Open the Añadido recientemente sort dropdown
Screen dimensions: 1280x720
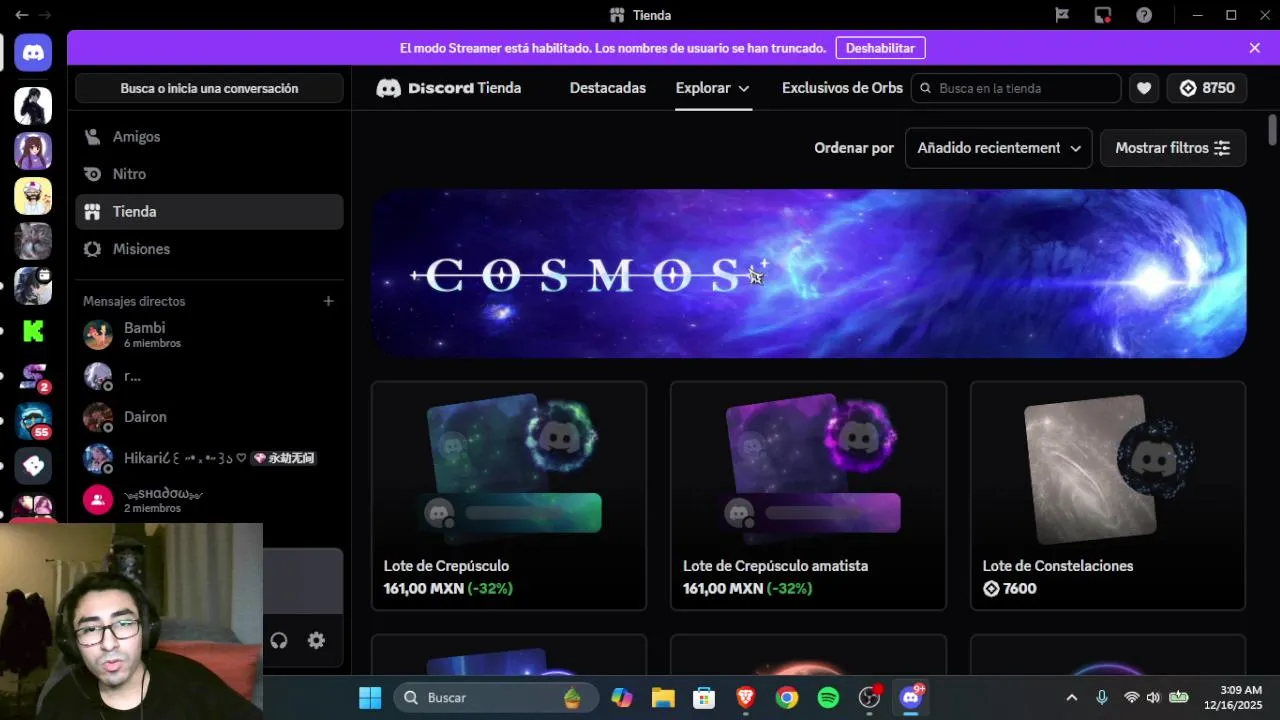(998, 148)
